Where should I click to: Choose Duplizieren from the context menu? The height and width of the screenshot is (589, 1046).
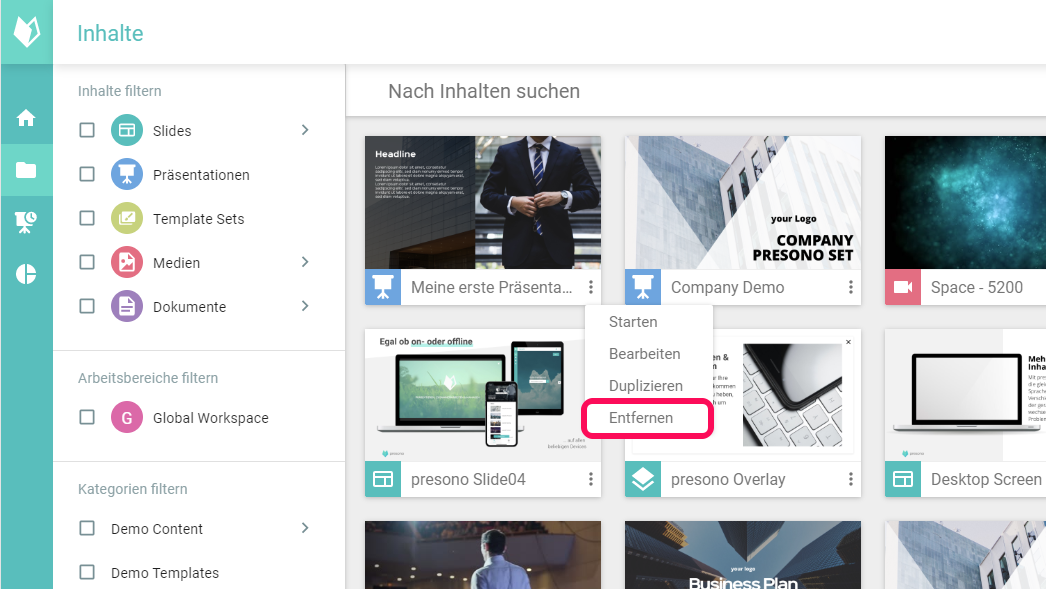tap(648, 386)
